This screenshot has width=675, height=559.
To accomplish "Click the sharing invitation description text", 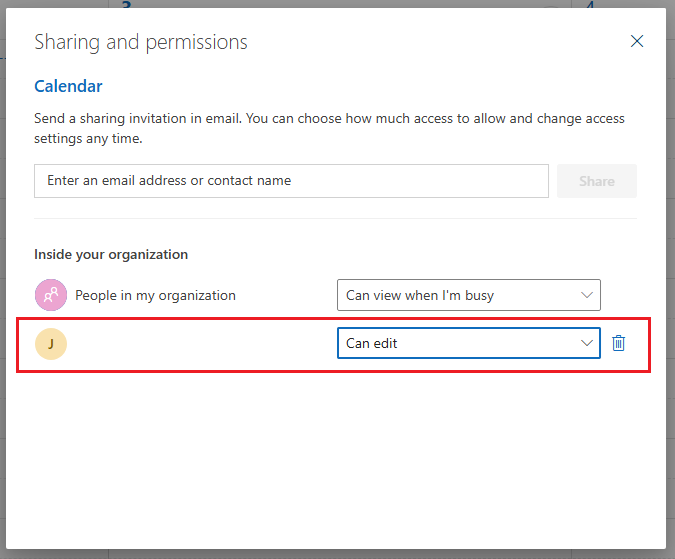I will (329, 128).
